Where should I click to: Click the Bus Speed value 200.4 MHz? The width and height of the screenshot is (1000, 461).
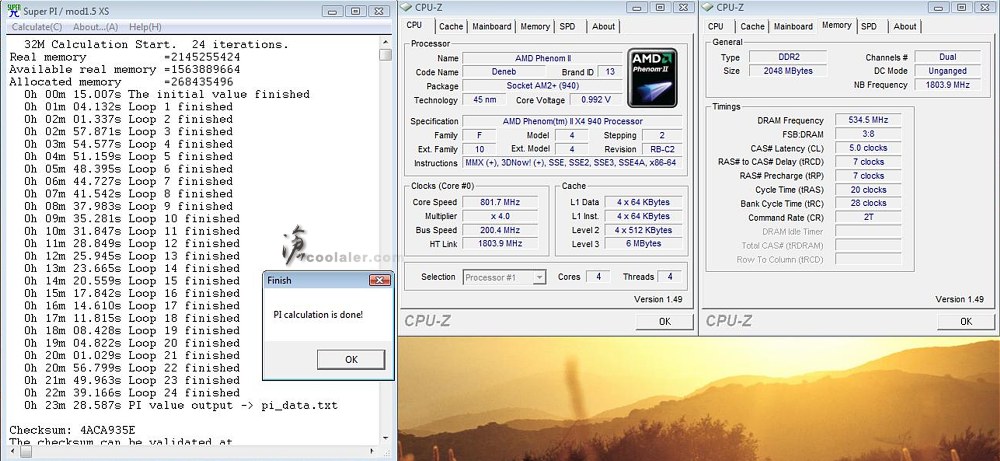tap(499, 230)
